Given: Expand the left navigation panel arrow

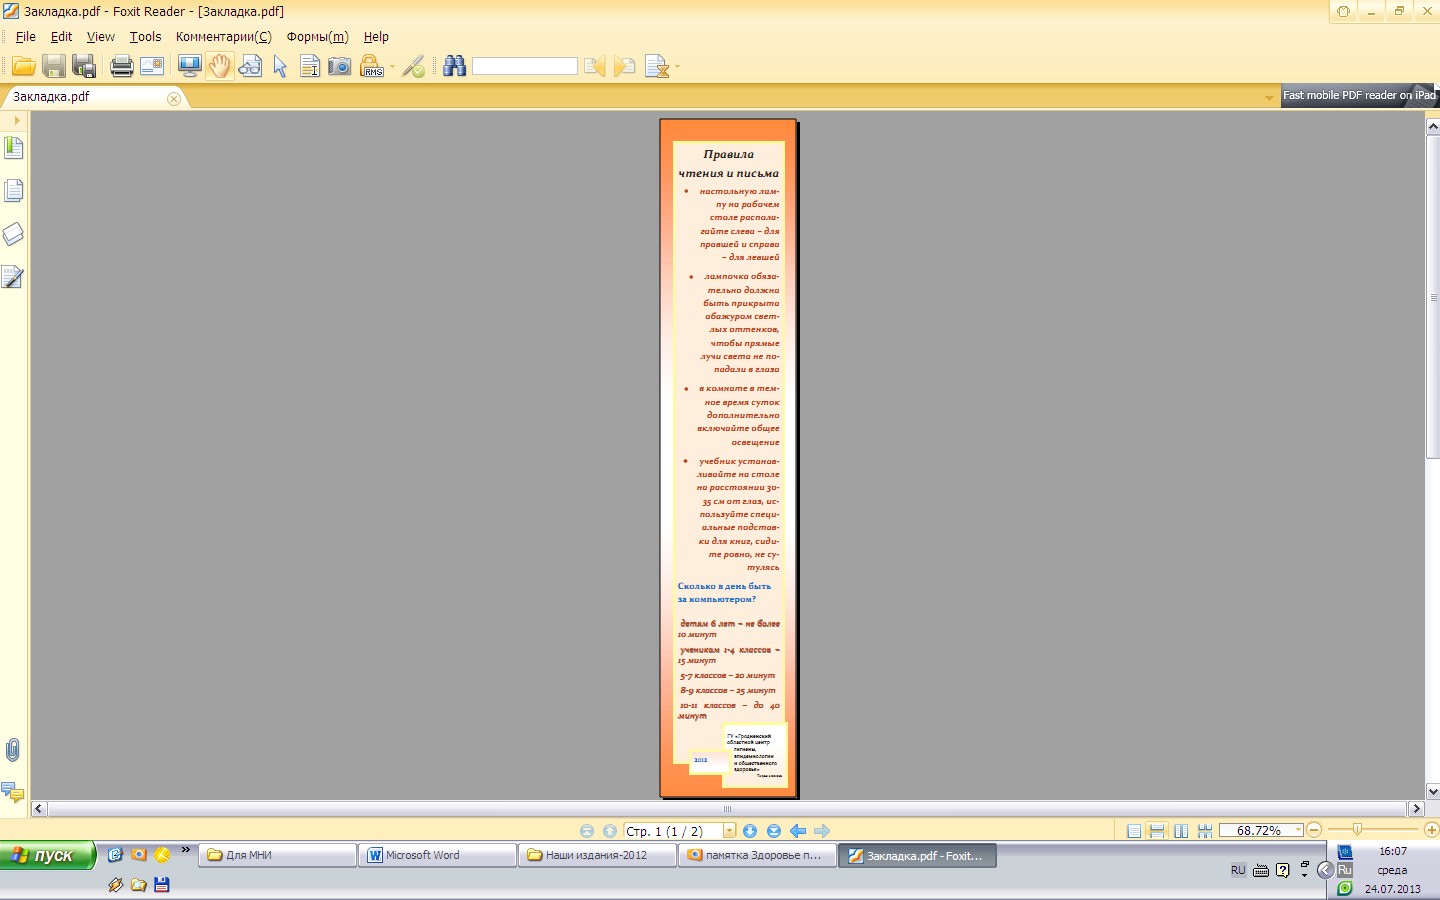Looking at the screenshot, I should tap(16, 120).
